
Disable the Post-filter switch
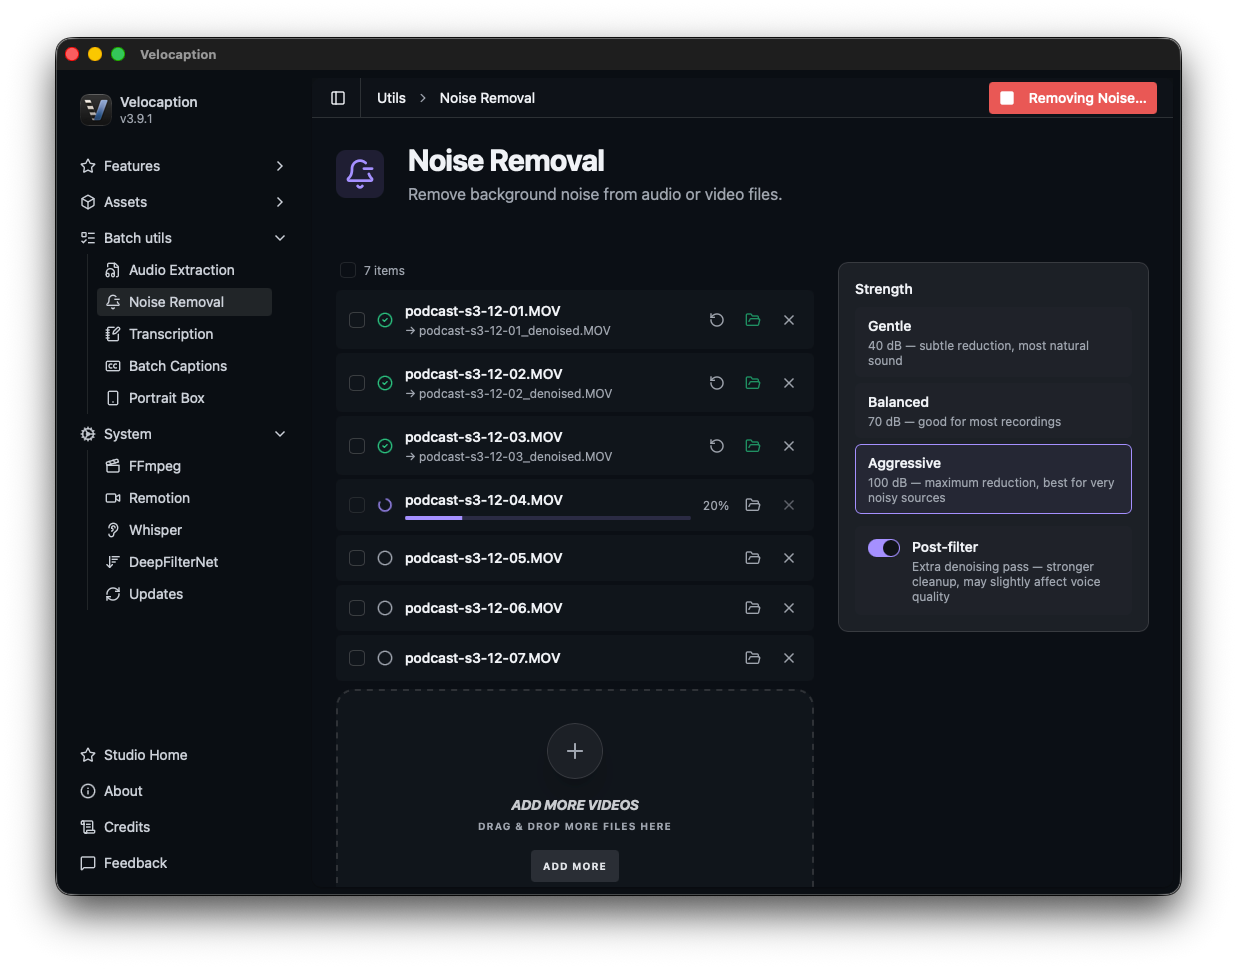pyautogui.click(x=884, y=548)
